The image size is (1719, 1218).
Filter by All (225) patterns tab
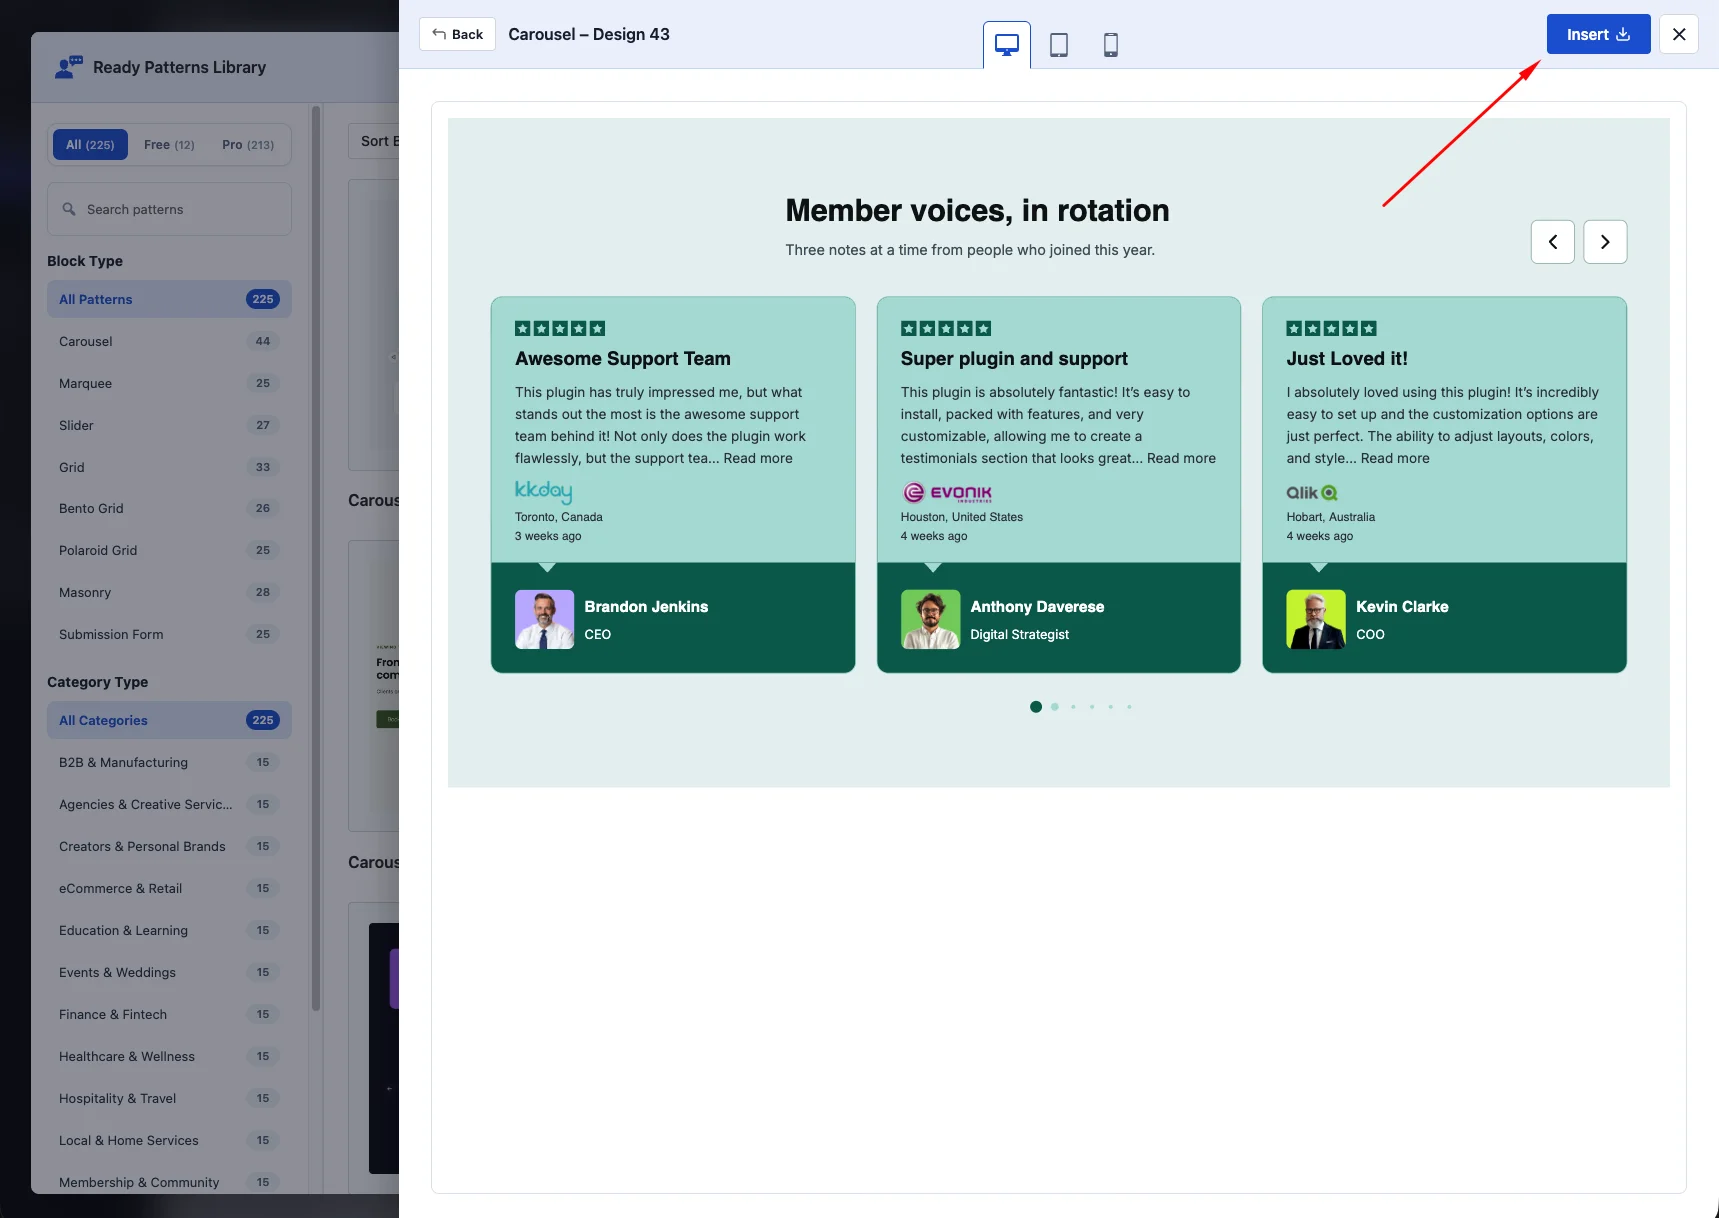90,144
